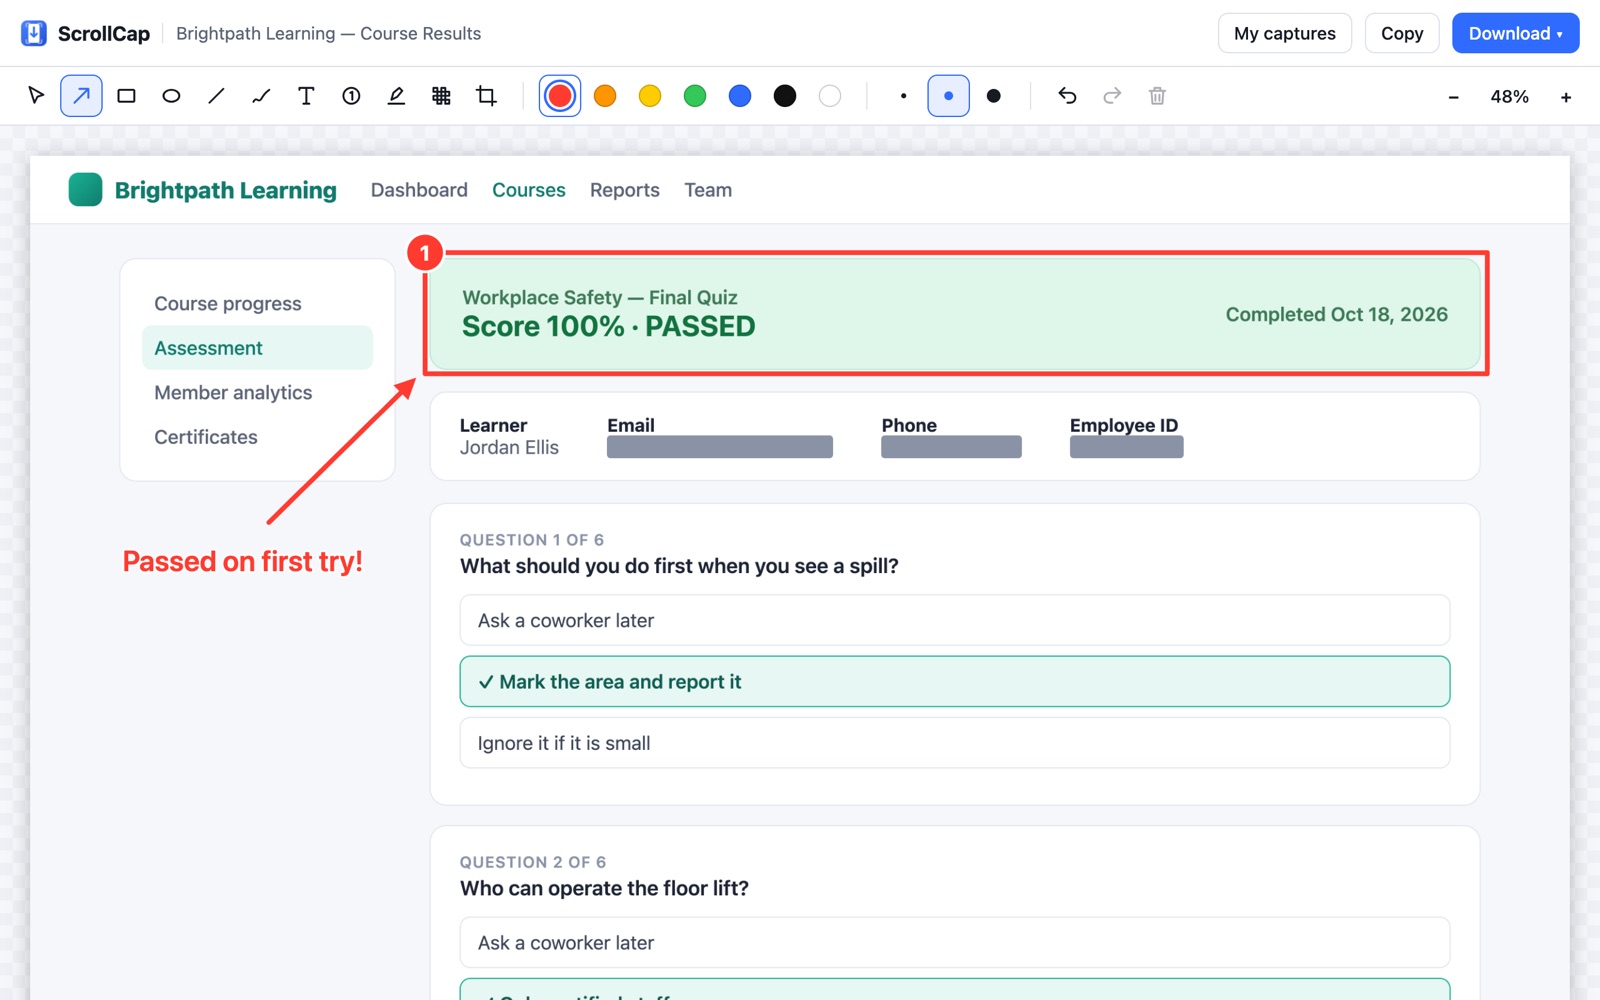Choose the blue color swatch
This screenshot has height=1000, width=1600.
740,96
